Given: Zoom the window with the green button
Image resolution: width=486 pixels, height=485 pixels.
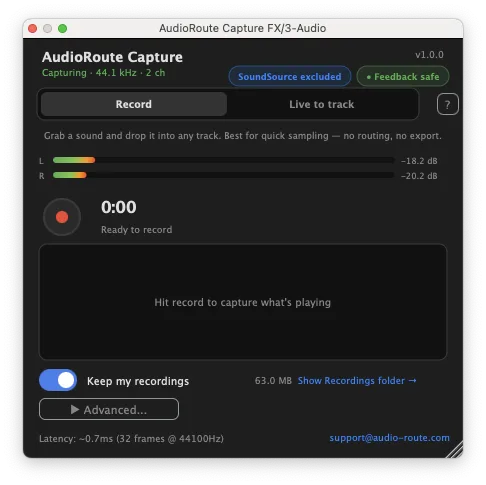Looking at the screenshot, I should [x=62, y=29].
